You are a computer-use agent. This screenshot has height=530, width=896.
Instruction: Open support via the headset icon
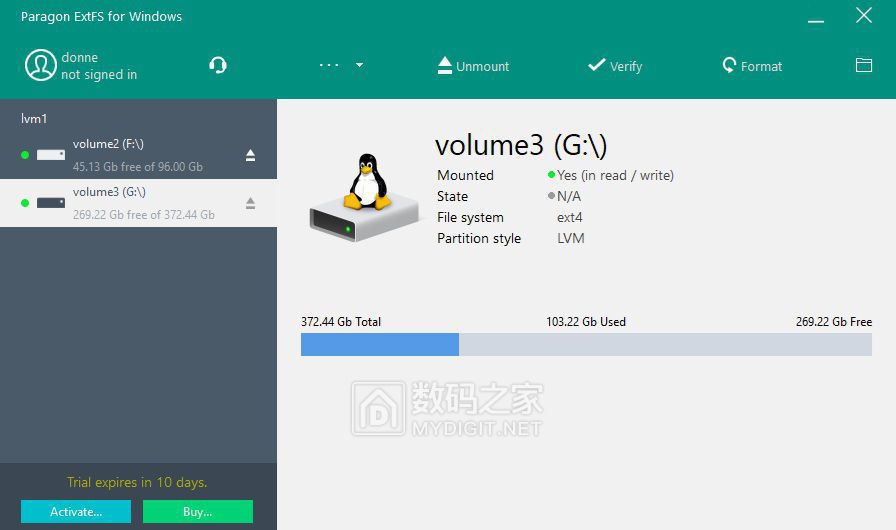(218, 65)
